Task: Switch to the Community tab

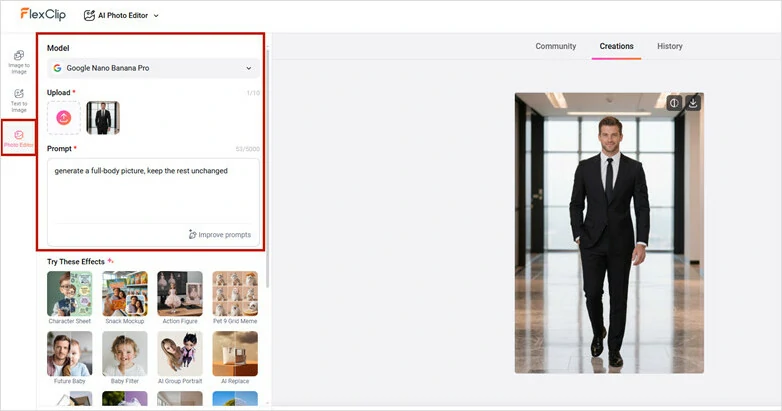Action: pyautogui.click(x=556, y=46)
